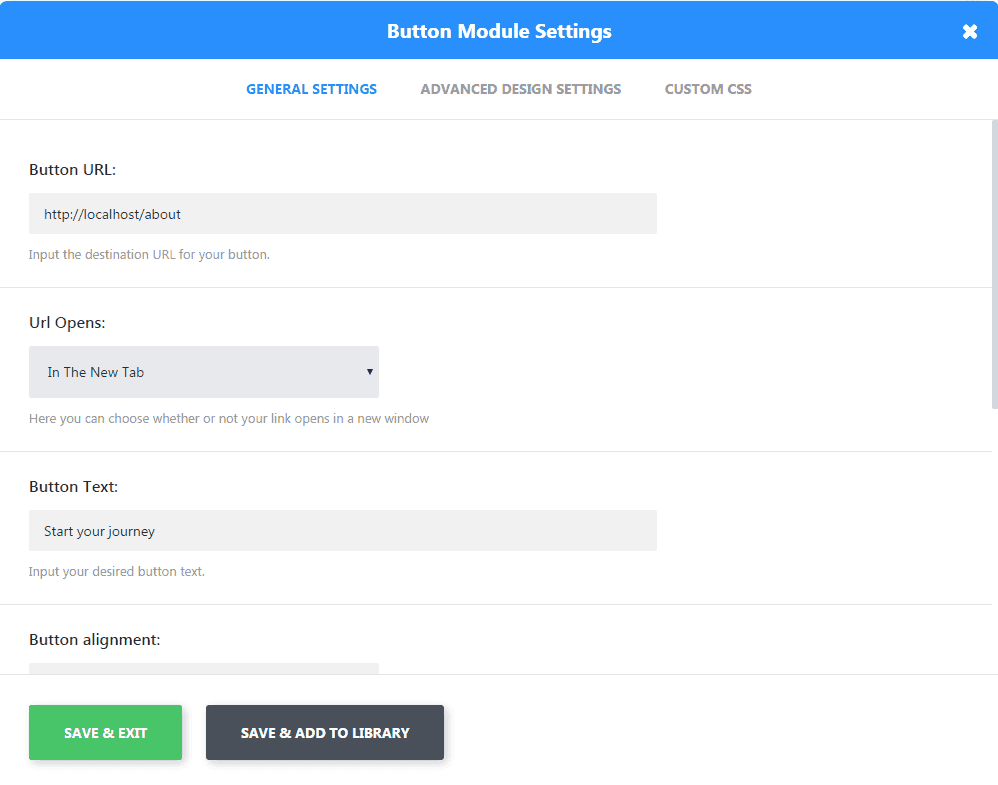Click the "Input your desired button text" hint
Viewport: 998px width, 785px height.
pyautogui.click(x=117, y=572)
